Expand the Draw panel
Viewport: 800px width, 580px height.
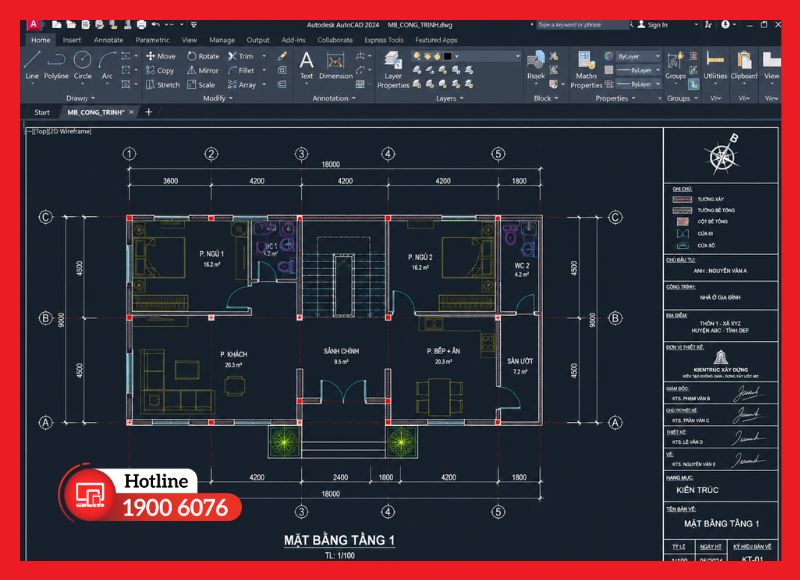[80, 98]
